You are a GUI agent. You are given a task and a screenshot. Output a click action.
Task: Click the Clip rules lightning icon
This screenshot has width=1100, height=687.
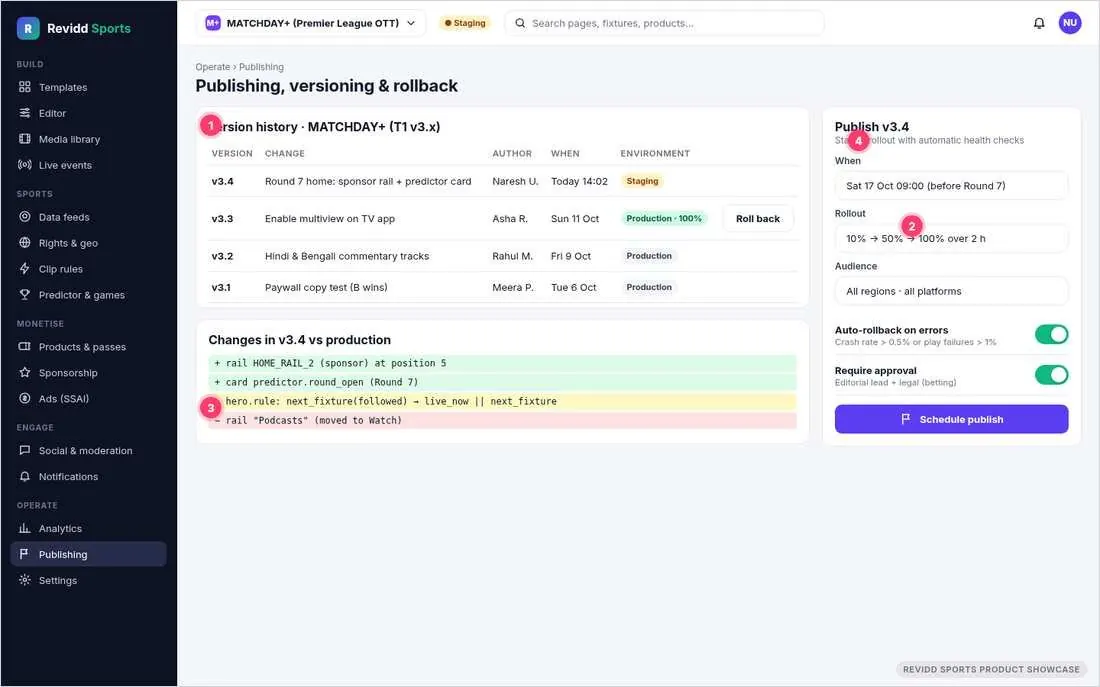pos(25,269)
